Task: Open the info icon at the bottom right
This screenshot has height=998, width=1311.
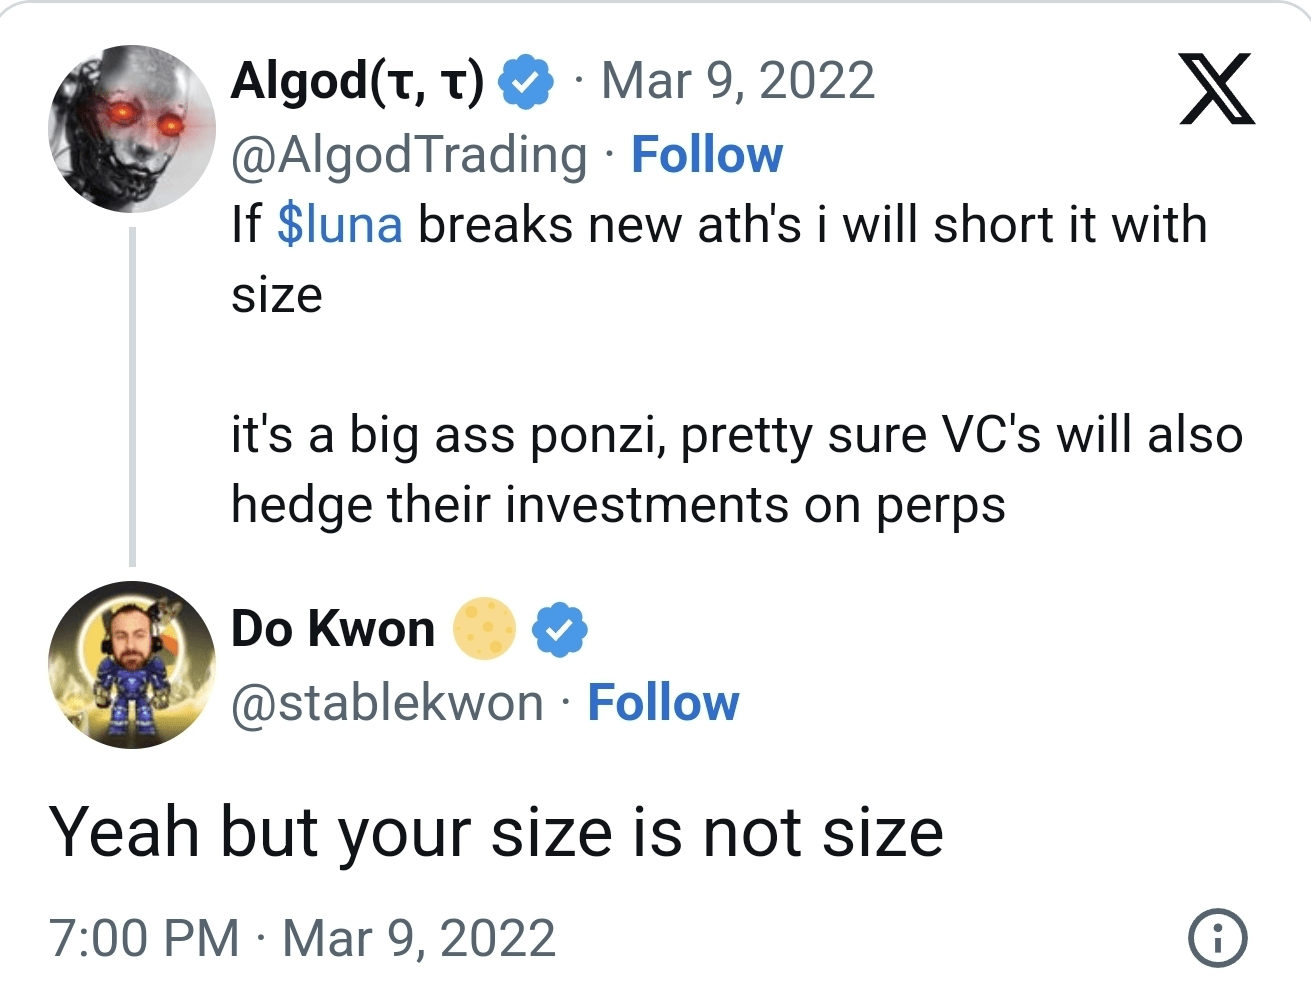Action: 1216,938
